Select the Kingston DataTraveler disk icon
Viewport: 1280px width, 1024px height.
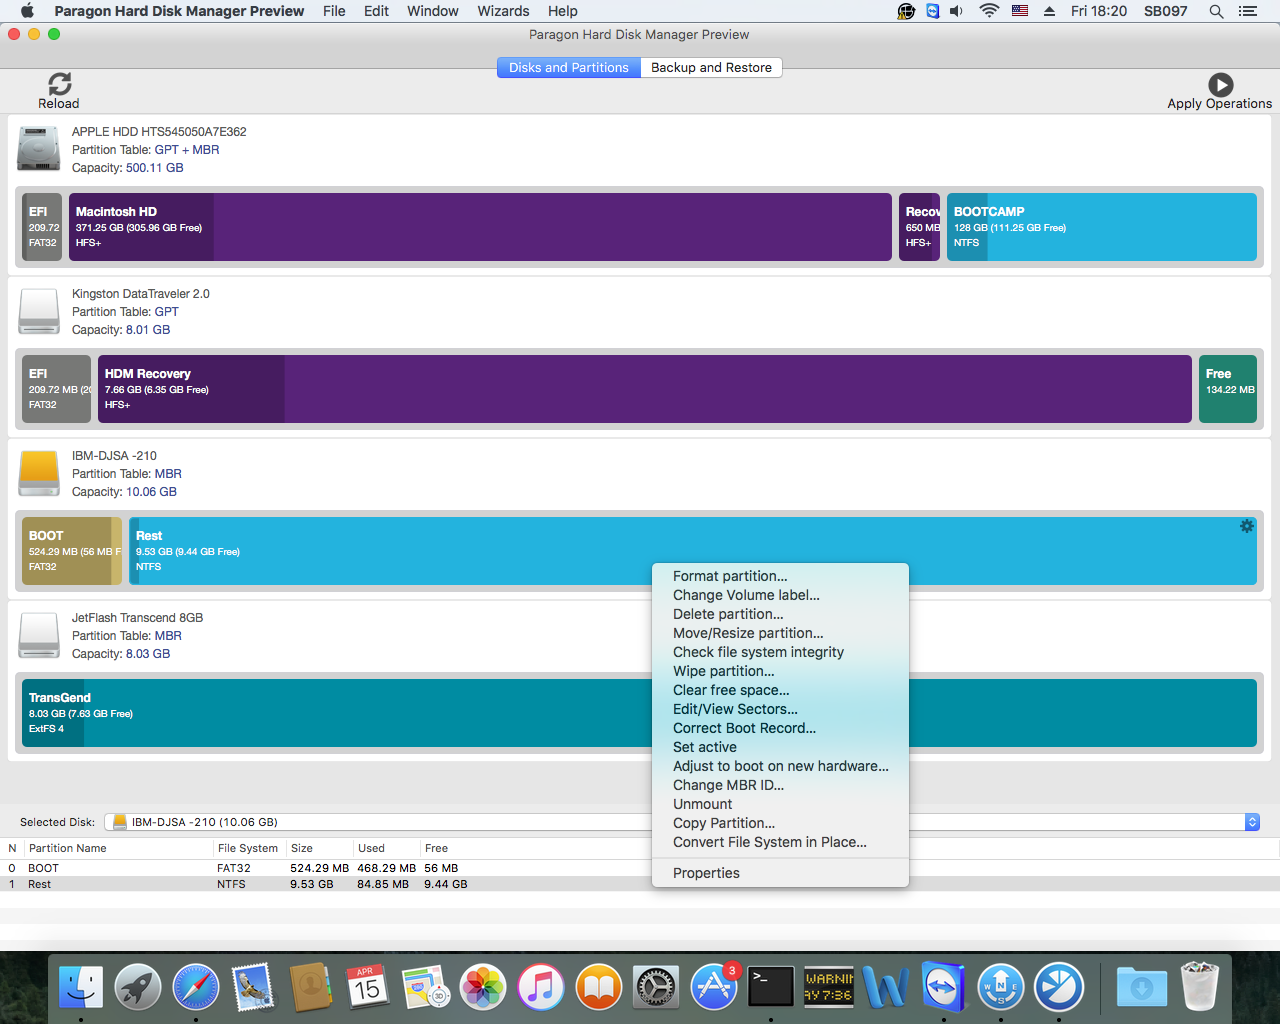(39, 311)
